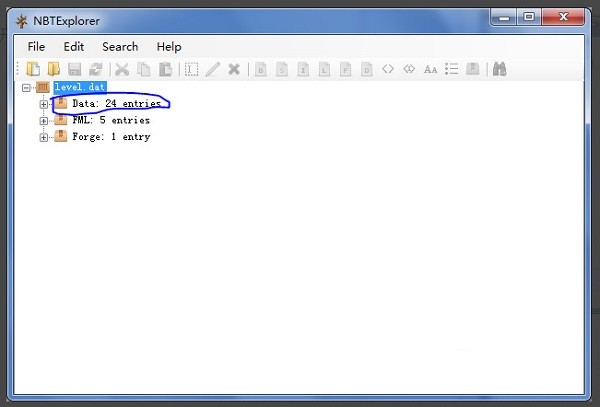This screenshot has height=407, width=600.
Task: Click the Delete tag X icon
Action: coord(234,69)
